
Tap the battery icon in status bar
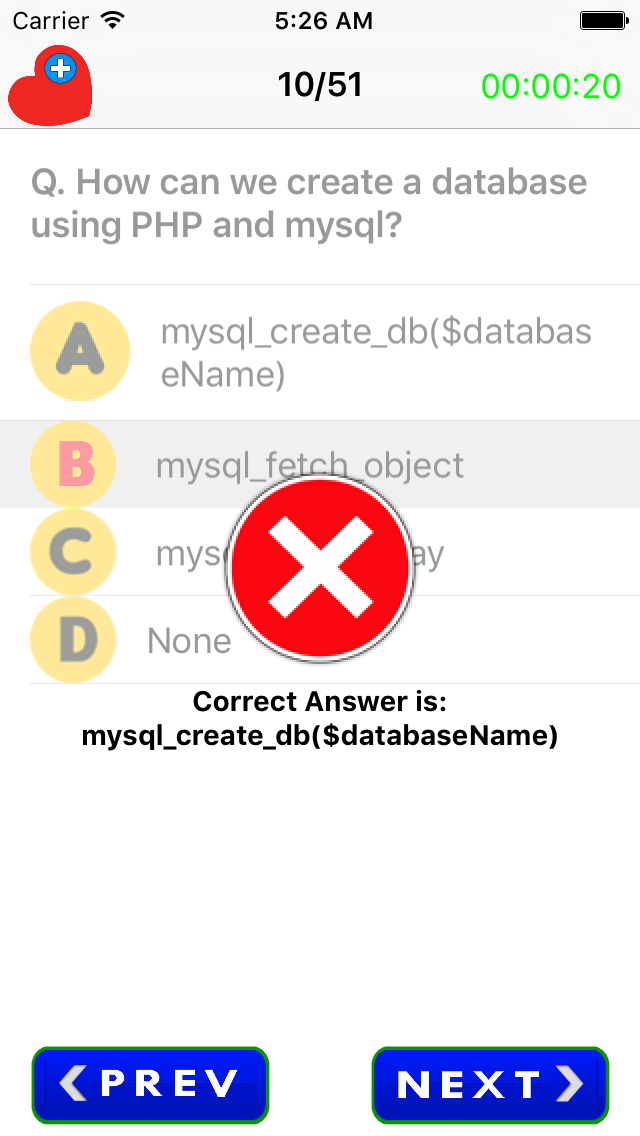tap(603, 20)
